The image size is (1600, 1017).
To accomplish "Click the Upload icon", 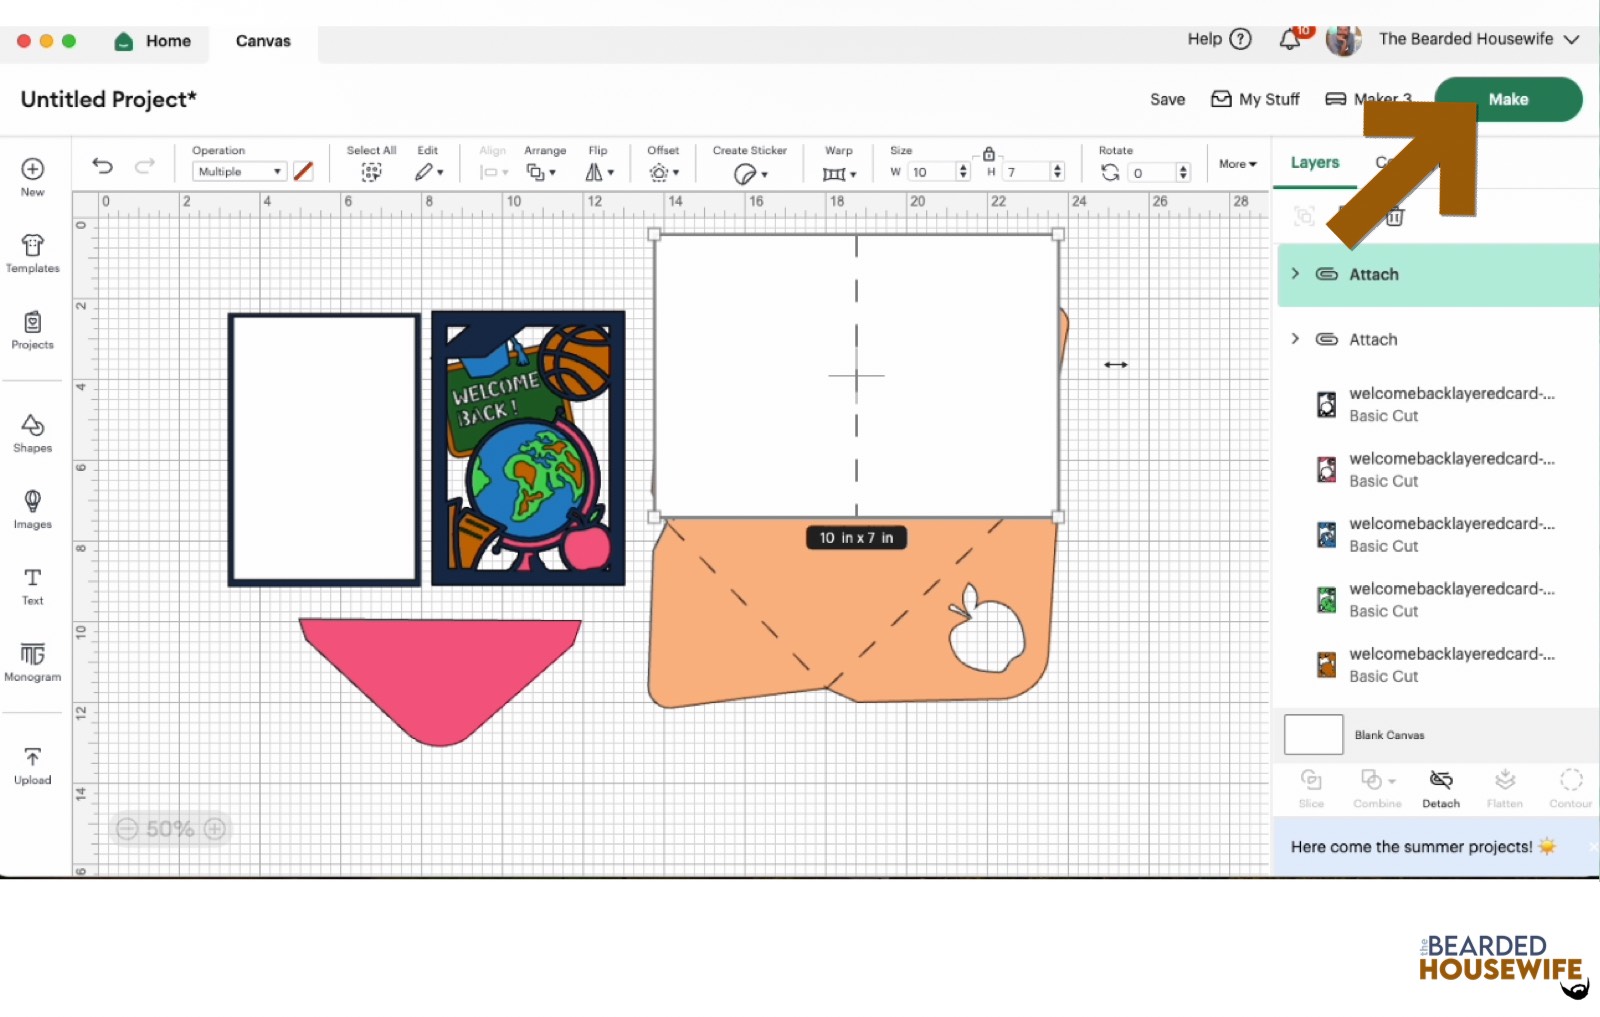I will pos(32,765).
